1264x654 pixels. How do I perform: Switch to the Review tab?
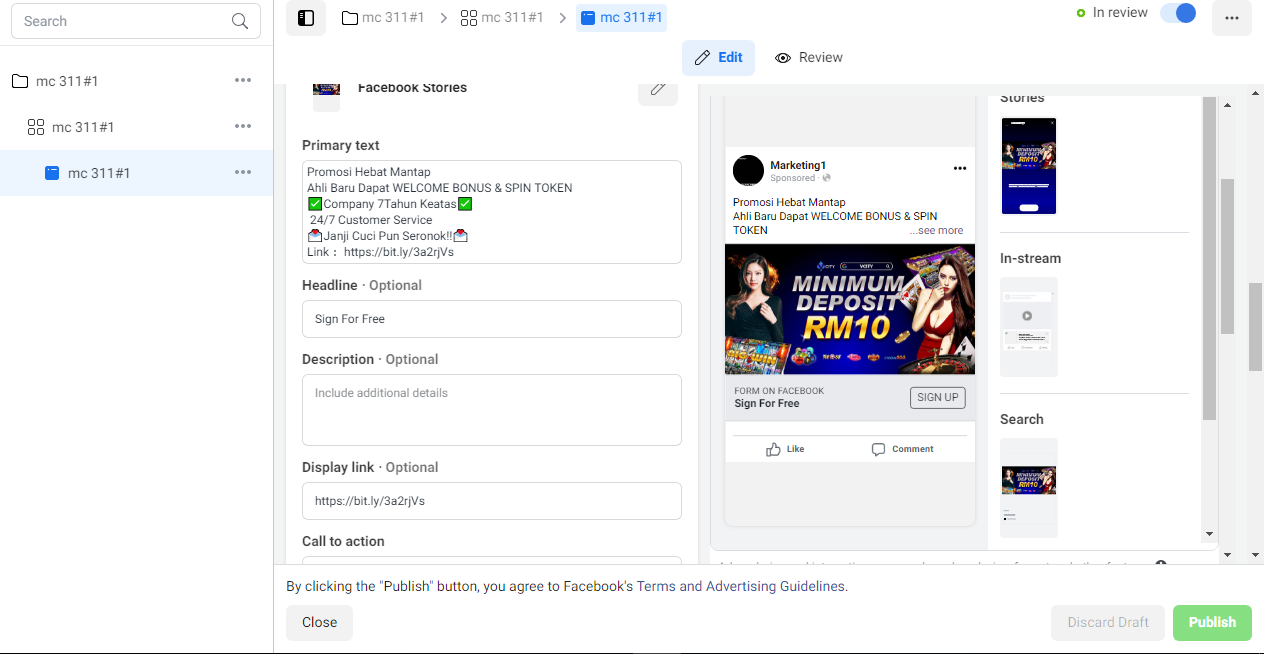pyautogui.click(x=809, y=58)
